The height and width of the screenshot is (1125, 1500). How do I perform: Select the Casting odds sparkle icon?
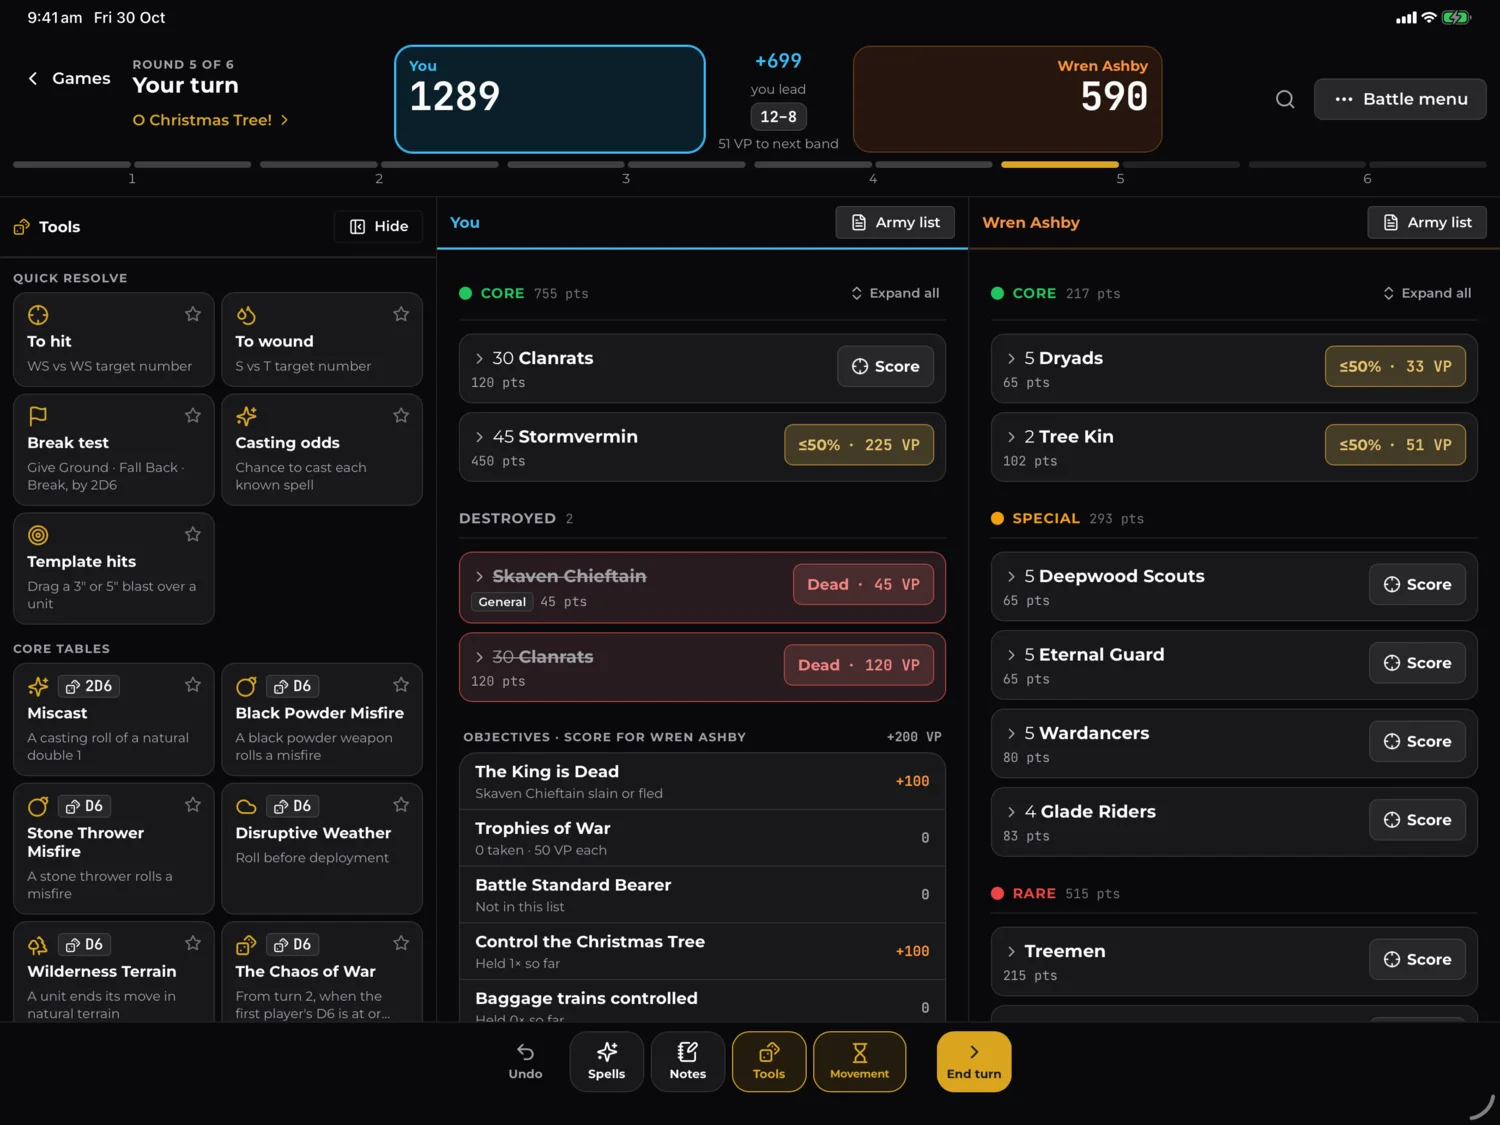(x=246, y=416)
